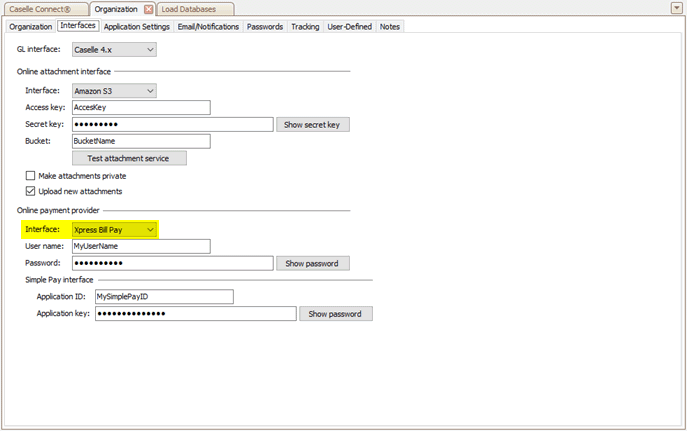Open the Application Settings tab
Viewport: 687px width, 431px height.
coord(137,27)
